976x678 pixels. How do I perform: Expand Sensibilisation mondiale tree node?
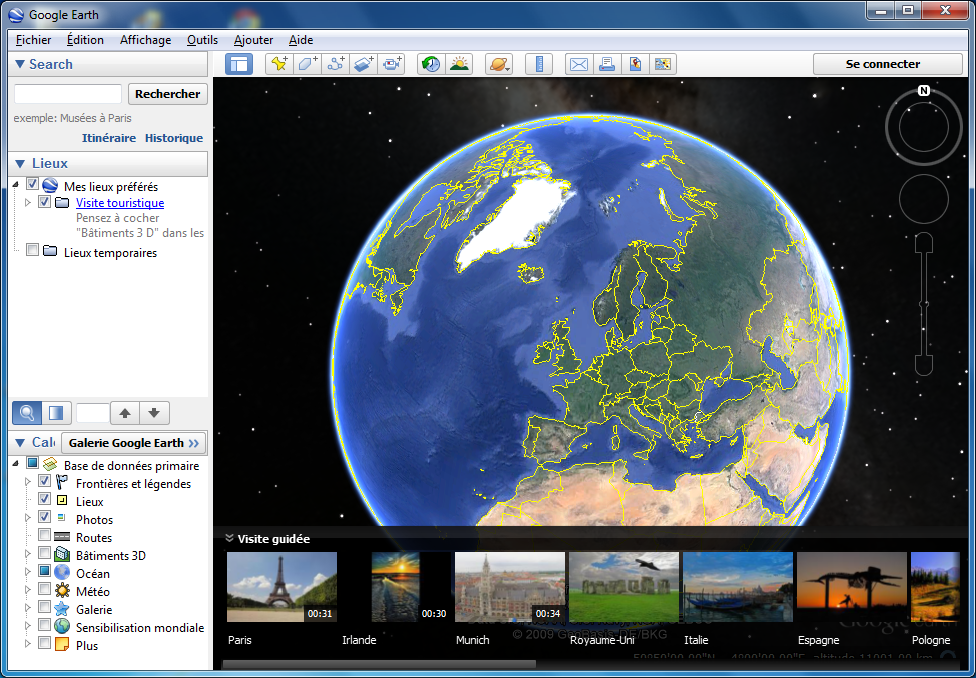tap(27, 624)
